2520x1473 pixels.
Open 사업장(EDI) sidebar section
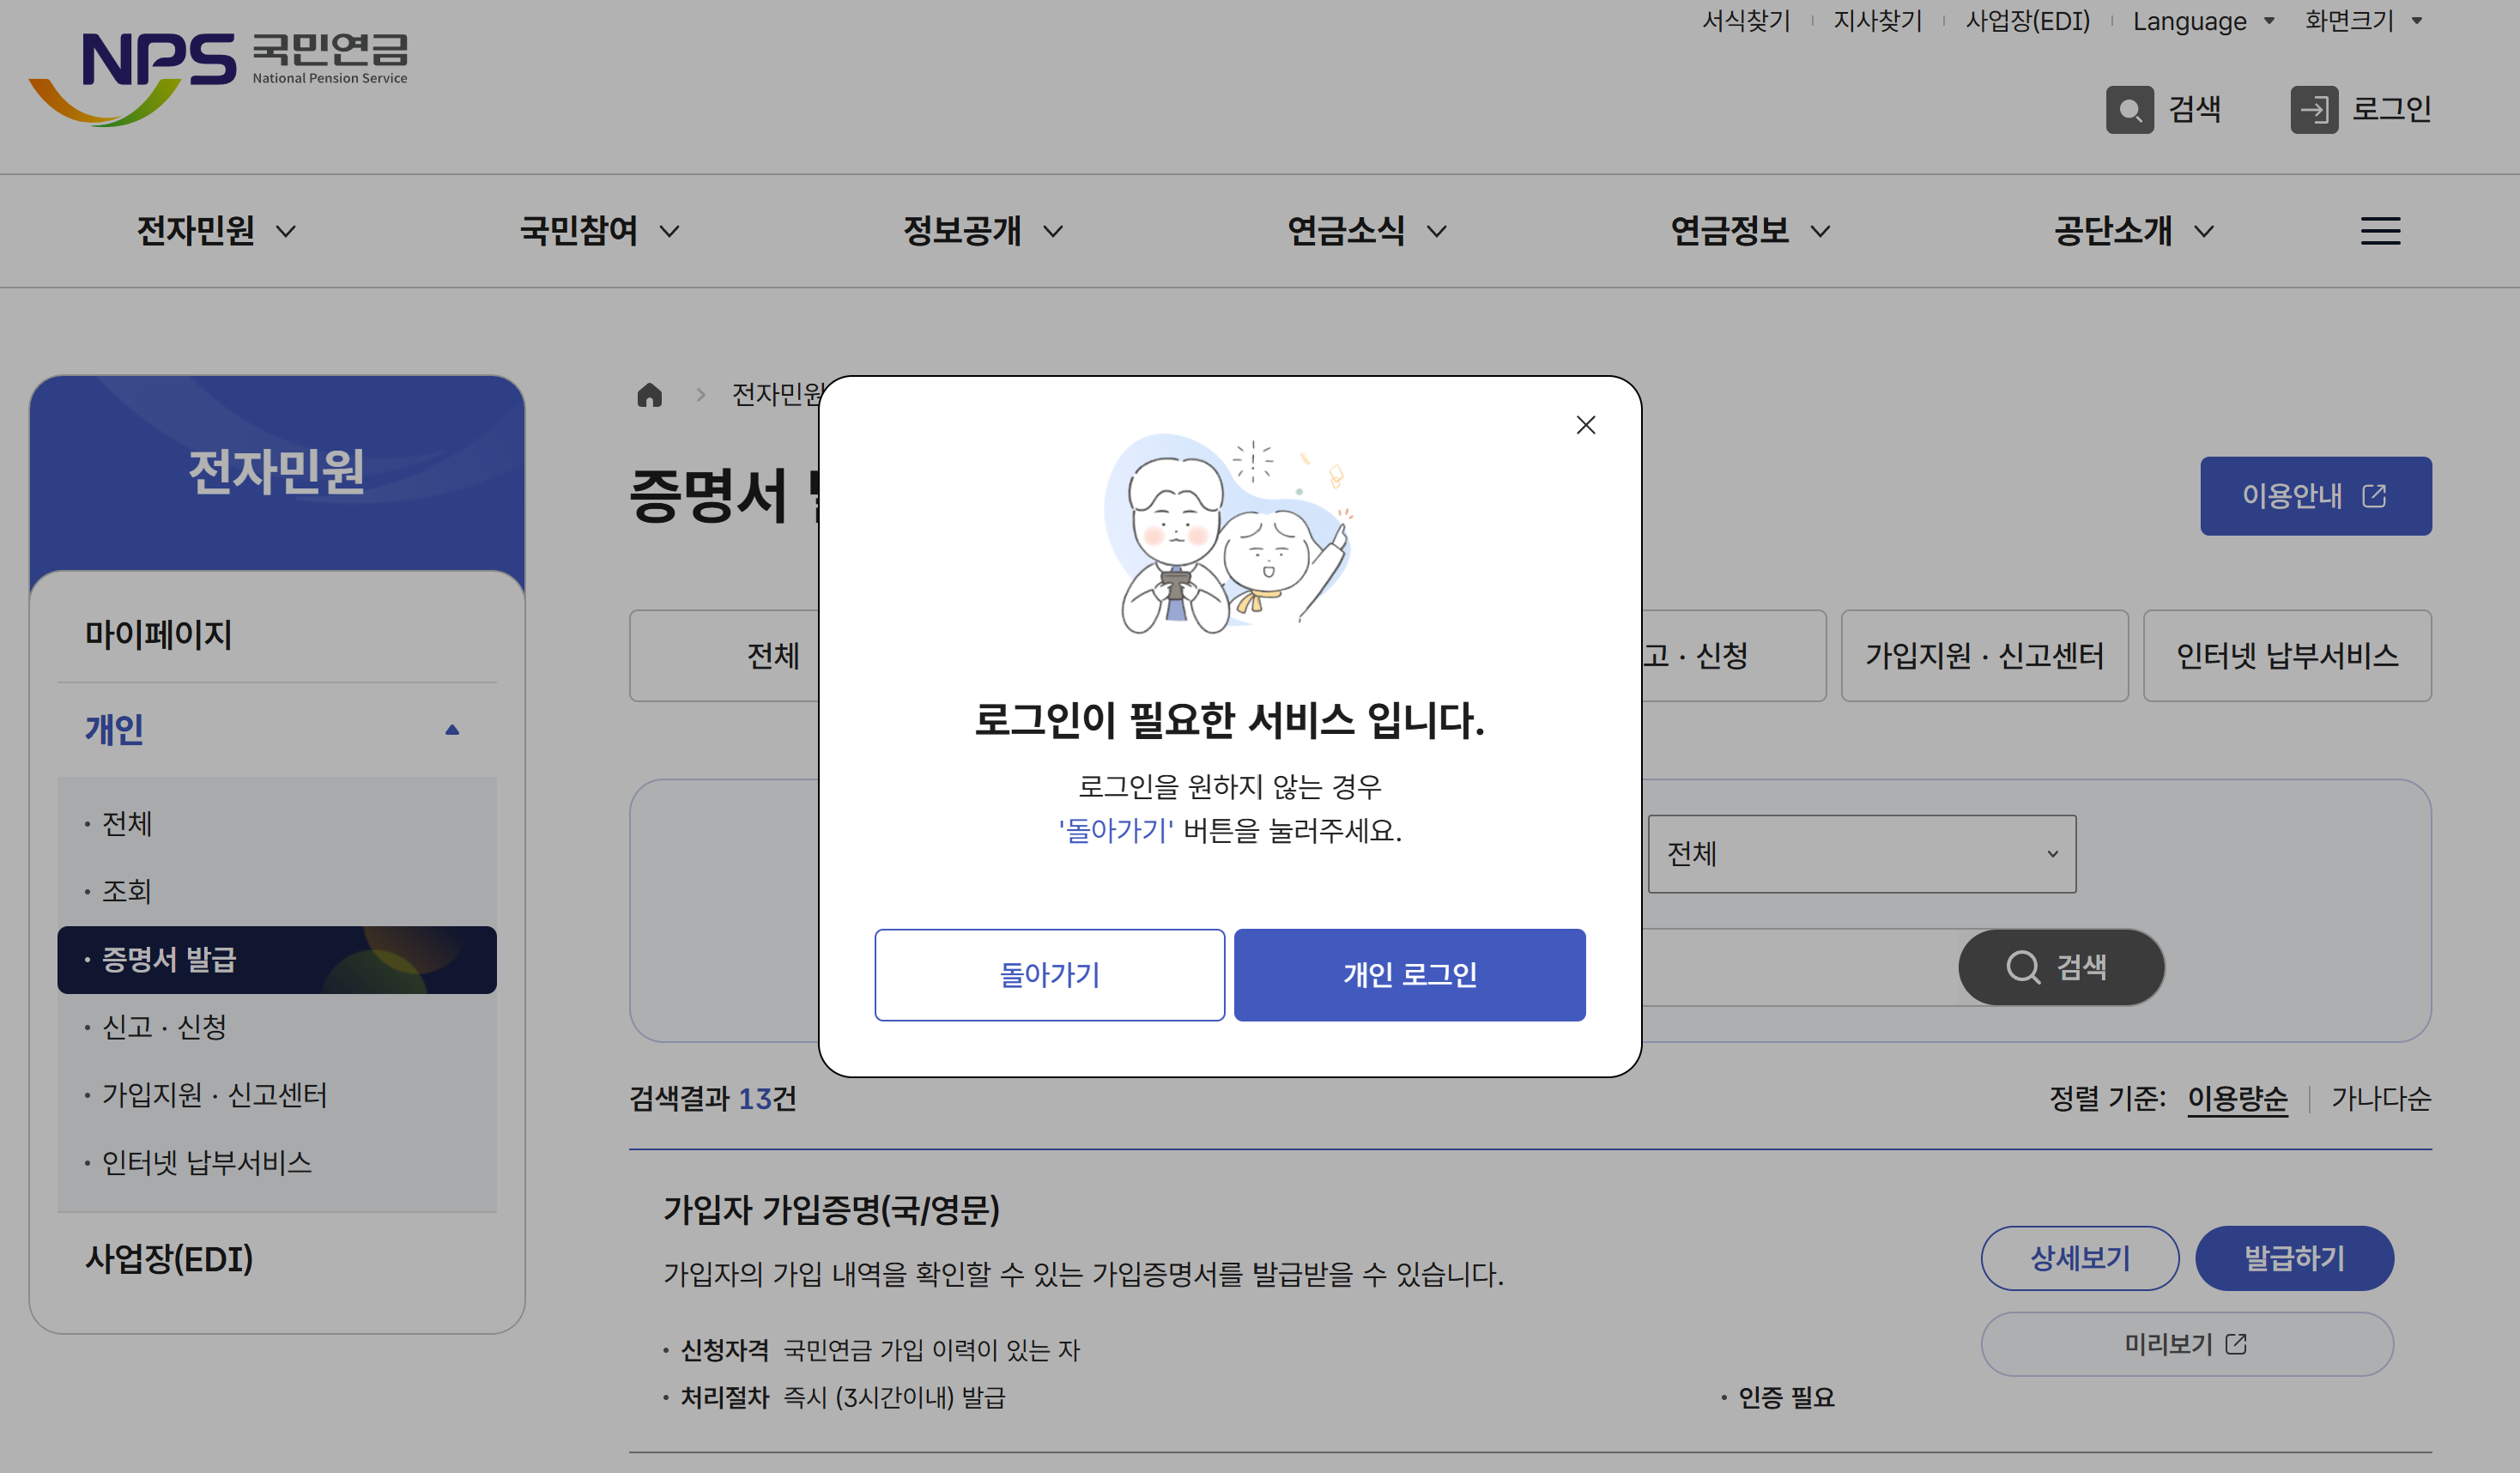pos(168,1258)
